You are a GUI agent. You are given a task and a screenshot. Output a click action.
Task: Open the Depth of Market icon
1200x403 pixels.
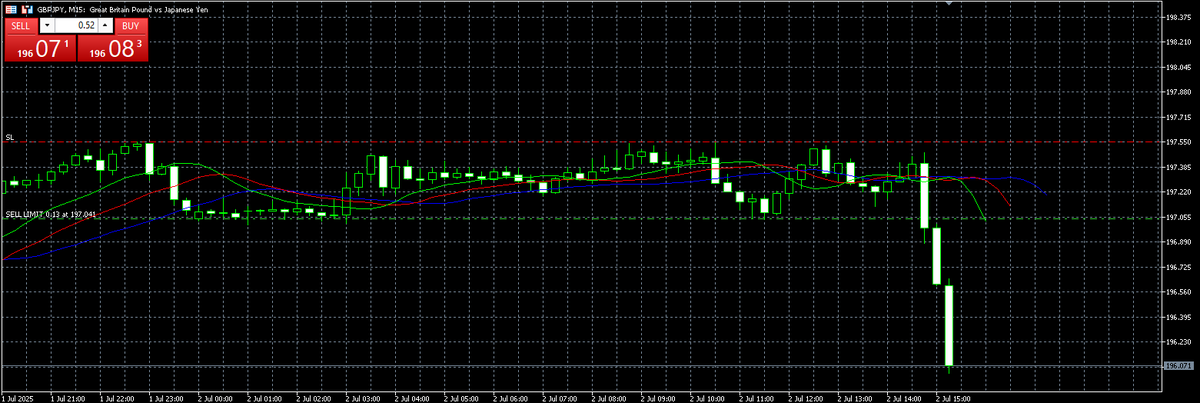[26, 8]
